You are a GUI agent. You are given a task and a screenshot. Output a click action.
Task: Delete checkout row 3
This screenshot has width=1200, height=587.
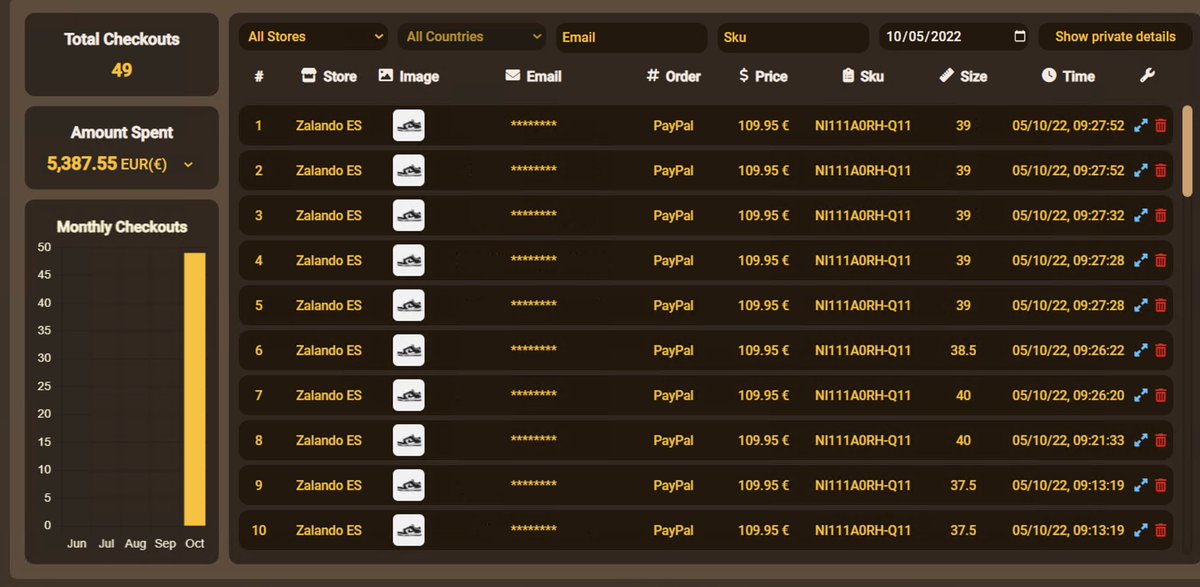[1161, 216]
